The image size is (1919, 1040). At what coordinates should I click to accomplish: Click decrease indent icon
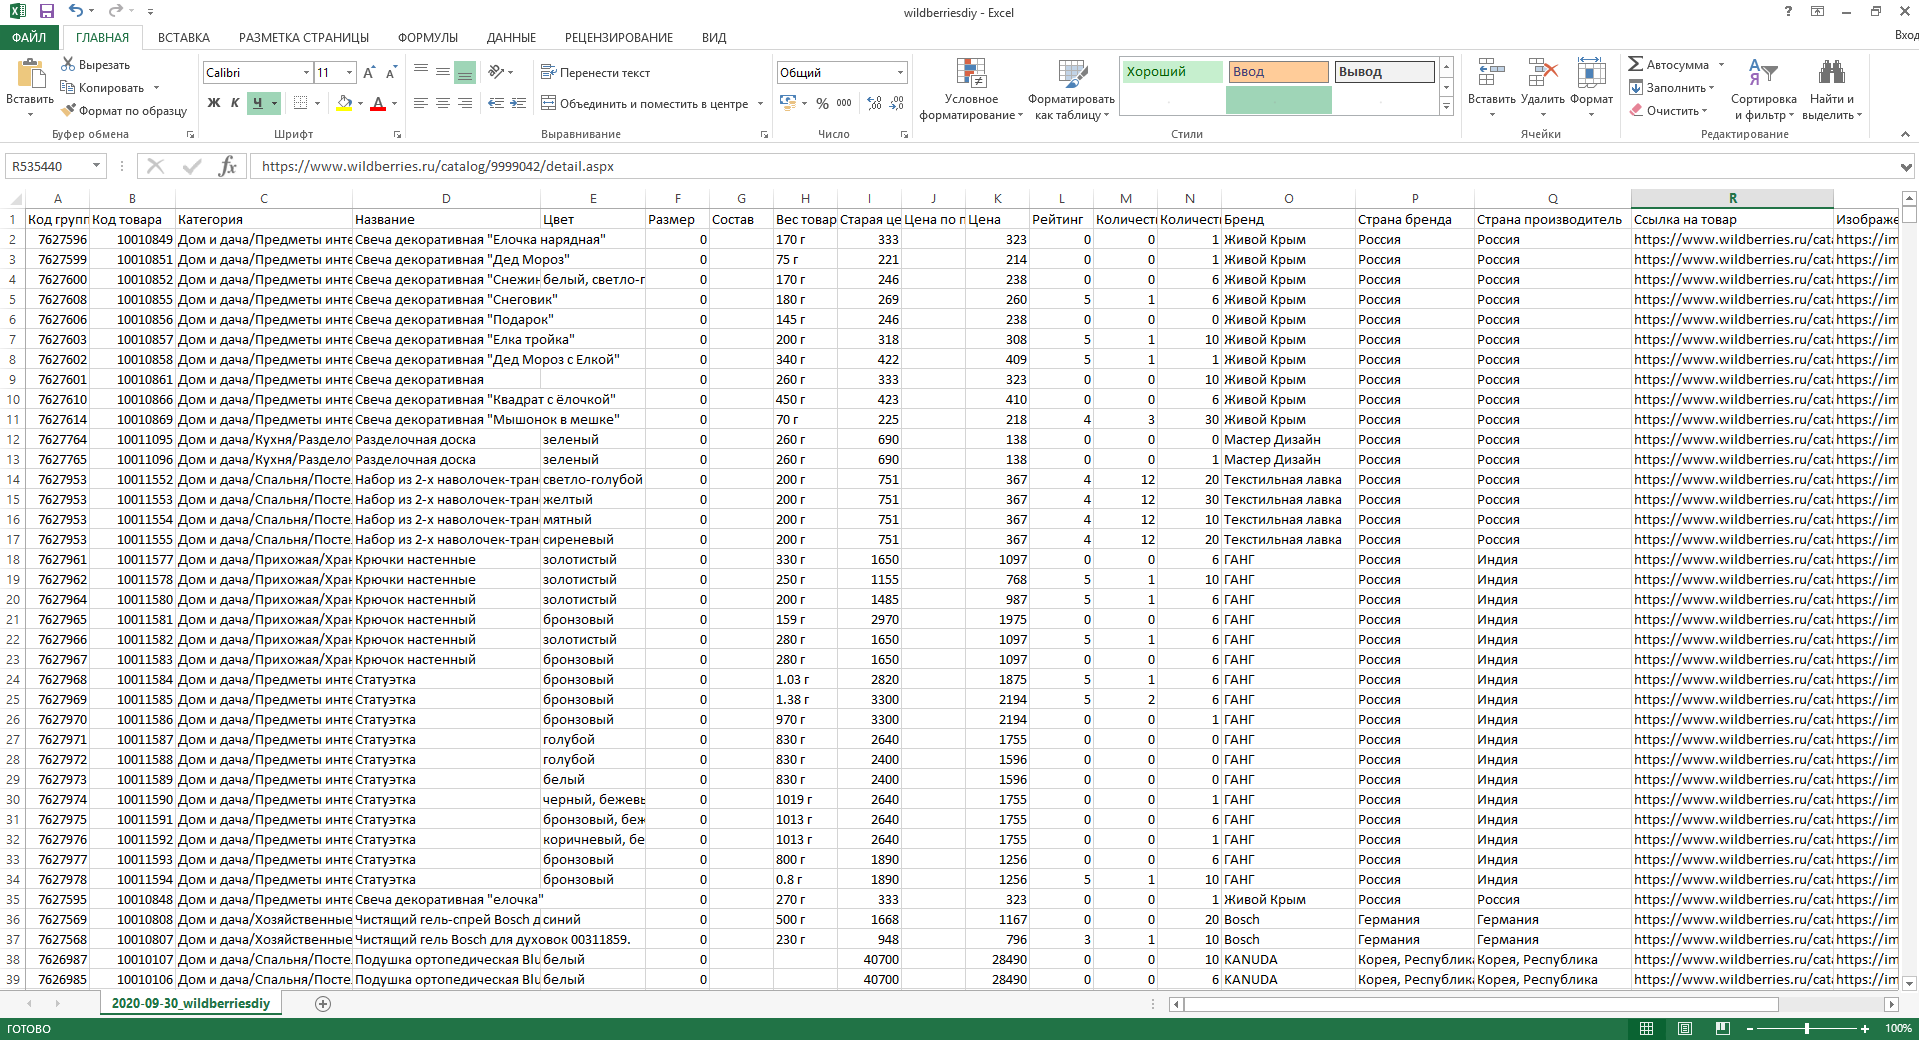pyautogui.click(x=496, y=103)
